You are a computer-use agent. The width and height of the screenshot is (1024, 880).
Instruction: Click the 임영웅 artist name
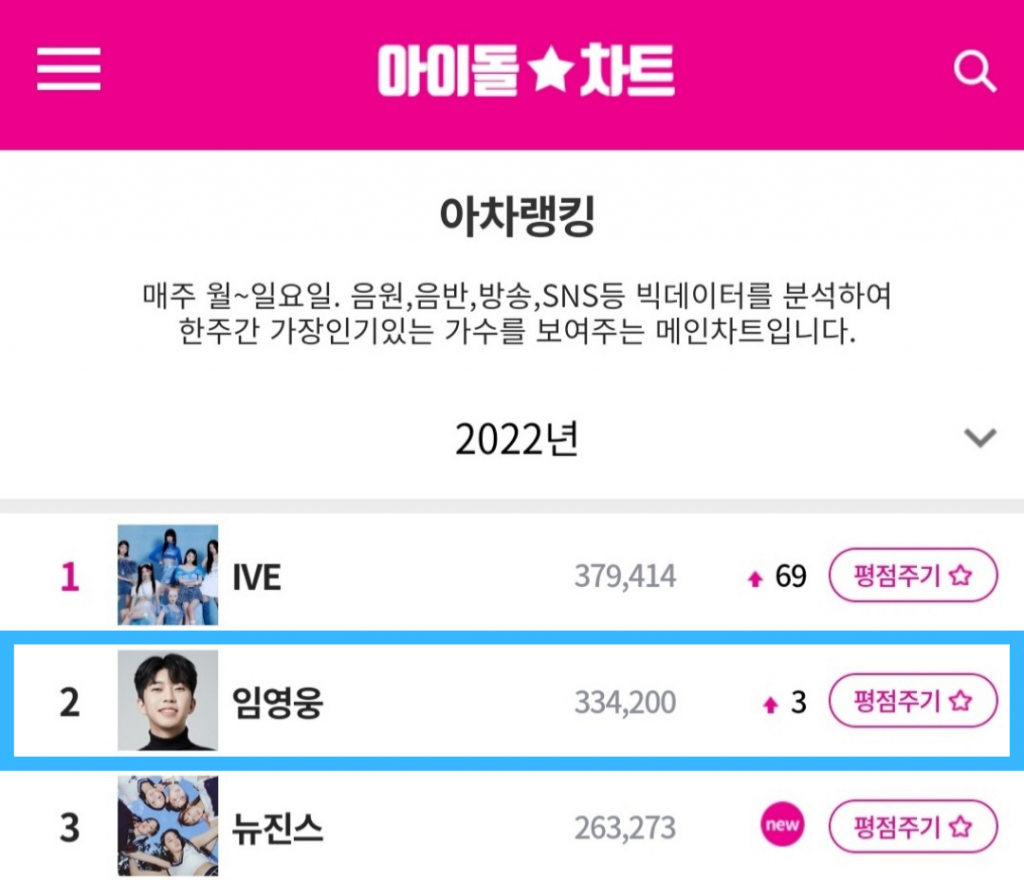click(277, 703)
